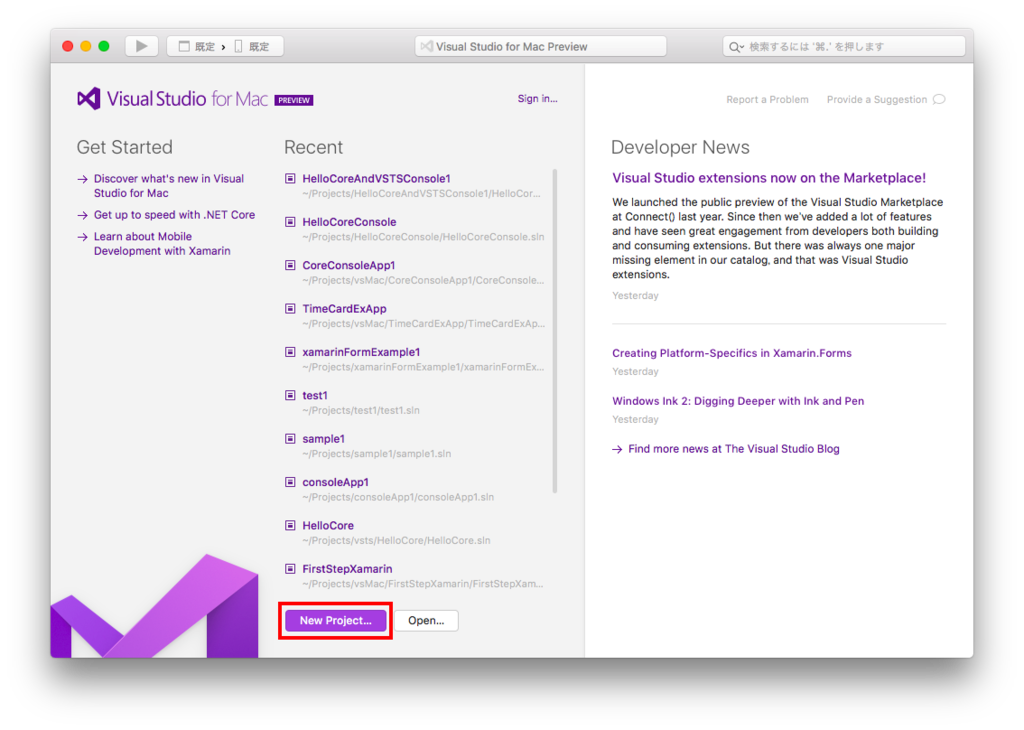Open recent project xamarinFormExample1

pos(361,352)
